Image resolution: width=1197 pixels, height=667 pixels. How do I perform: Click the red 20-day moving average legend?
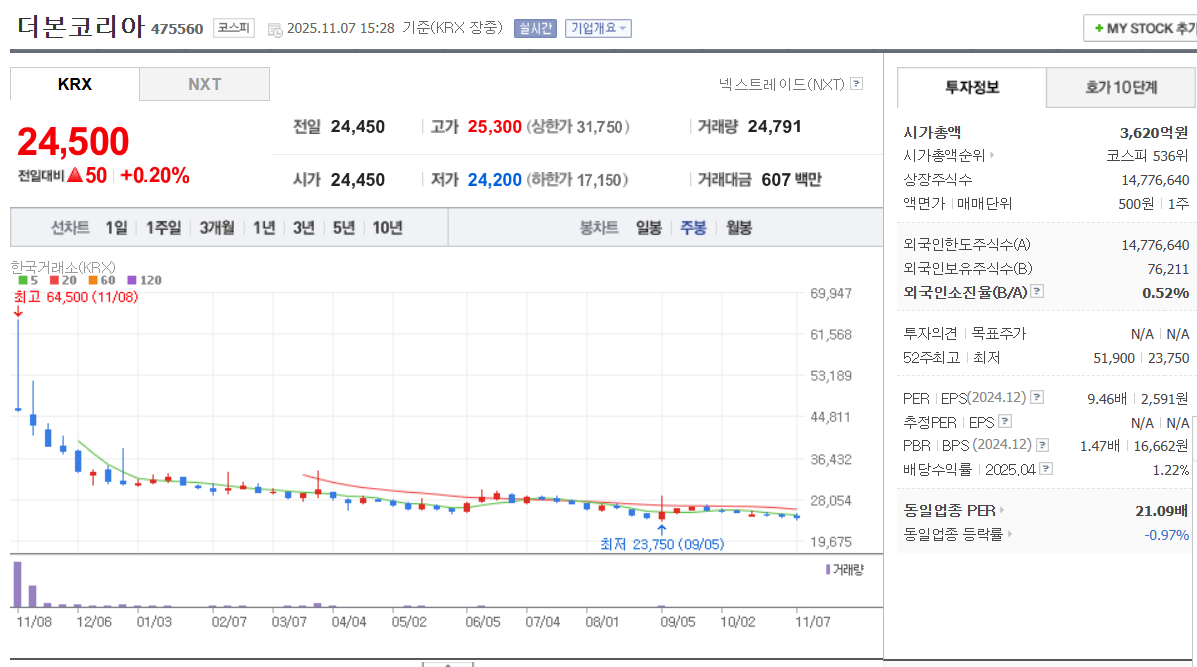click(63, 280)
